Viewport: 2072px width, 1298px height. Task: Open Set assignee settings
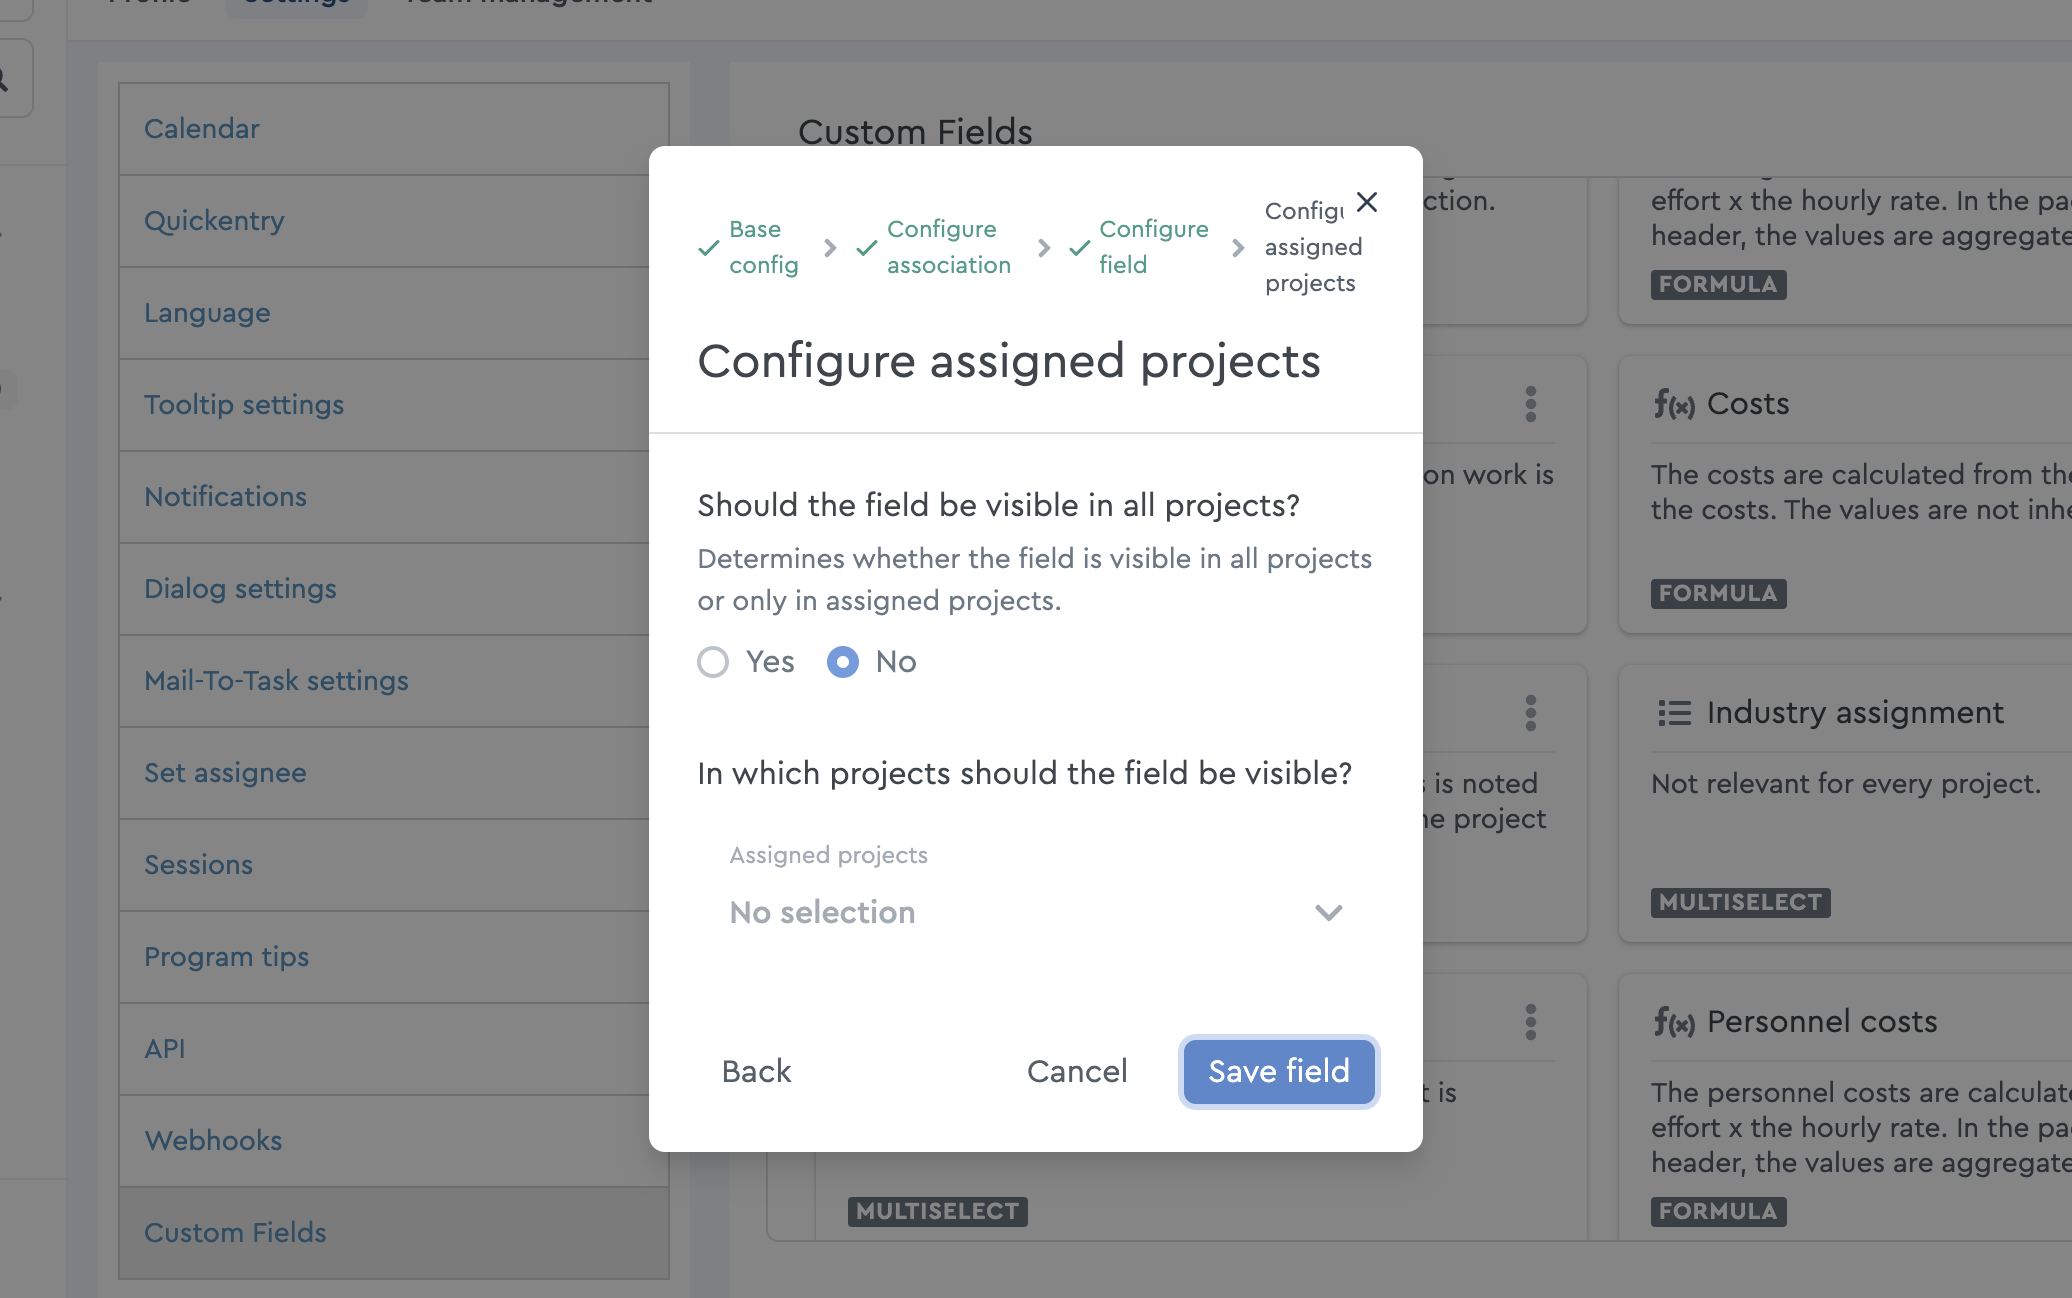[394, 773]
